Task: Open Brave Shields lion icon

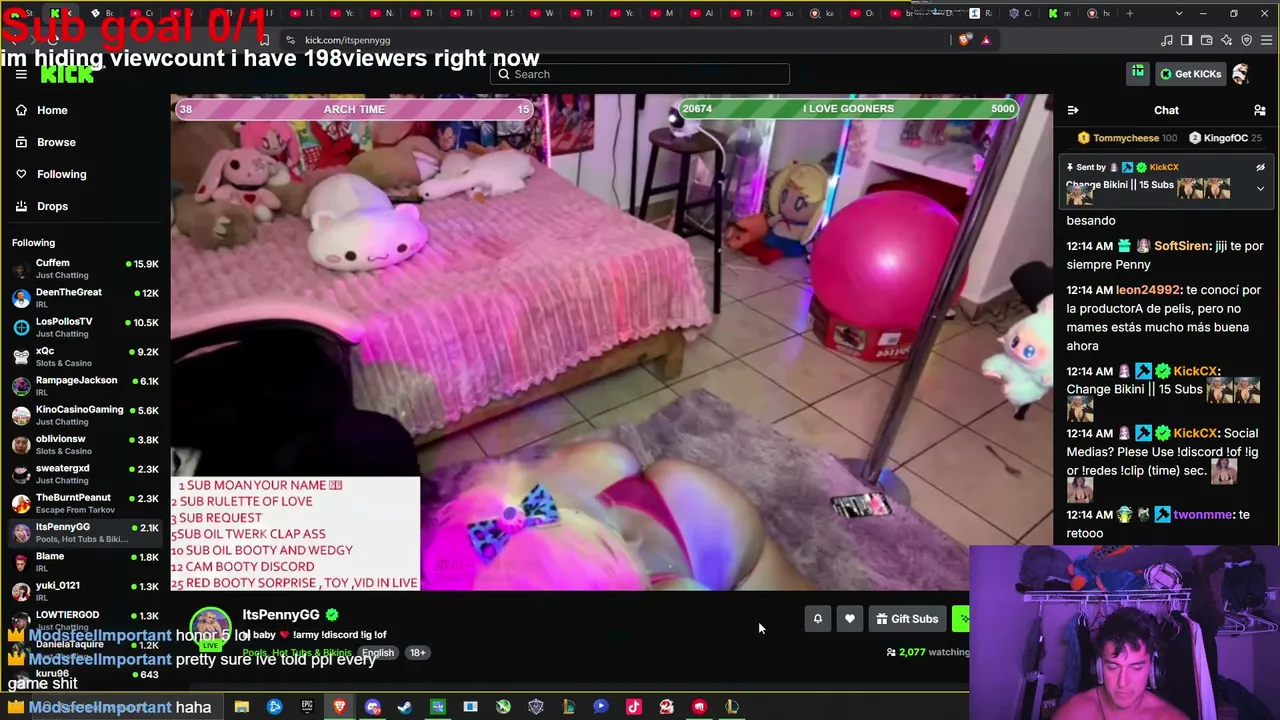Action: coord(964,40)
